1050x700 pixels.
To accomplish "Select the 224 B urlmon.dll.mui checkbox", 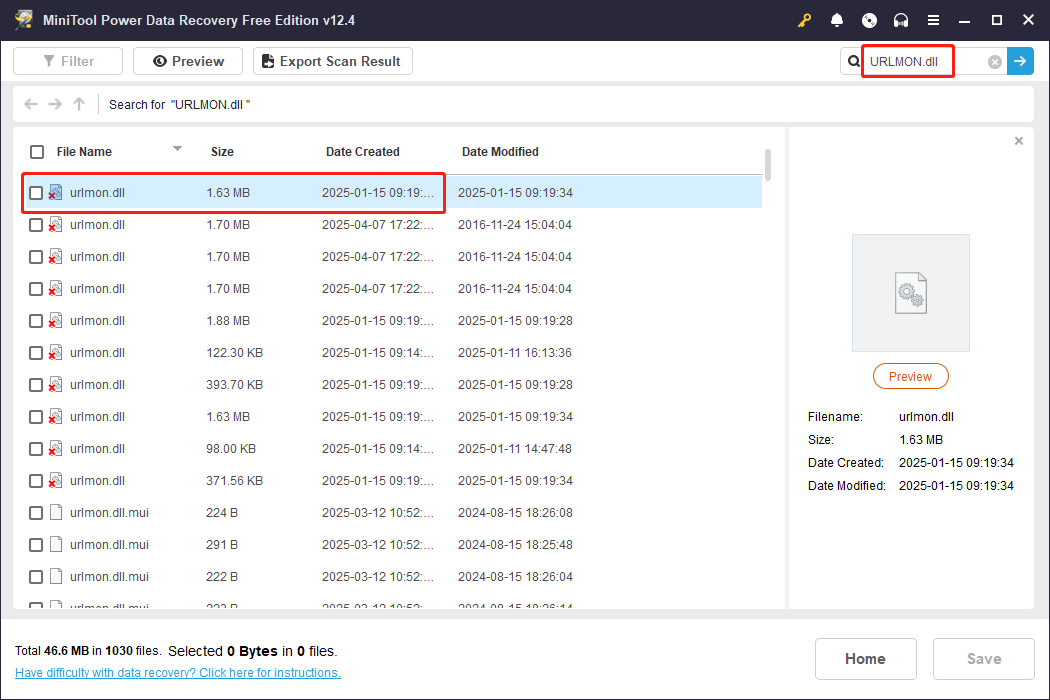I will (x=36, y=513).
